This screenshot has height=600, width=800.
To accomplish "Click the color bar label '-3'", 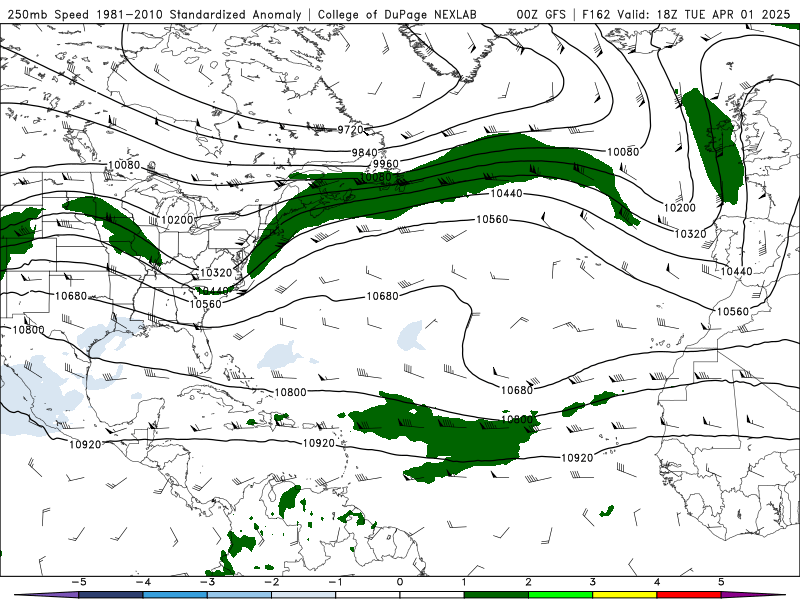I will coord(207,582).
